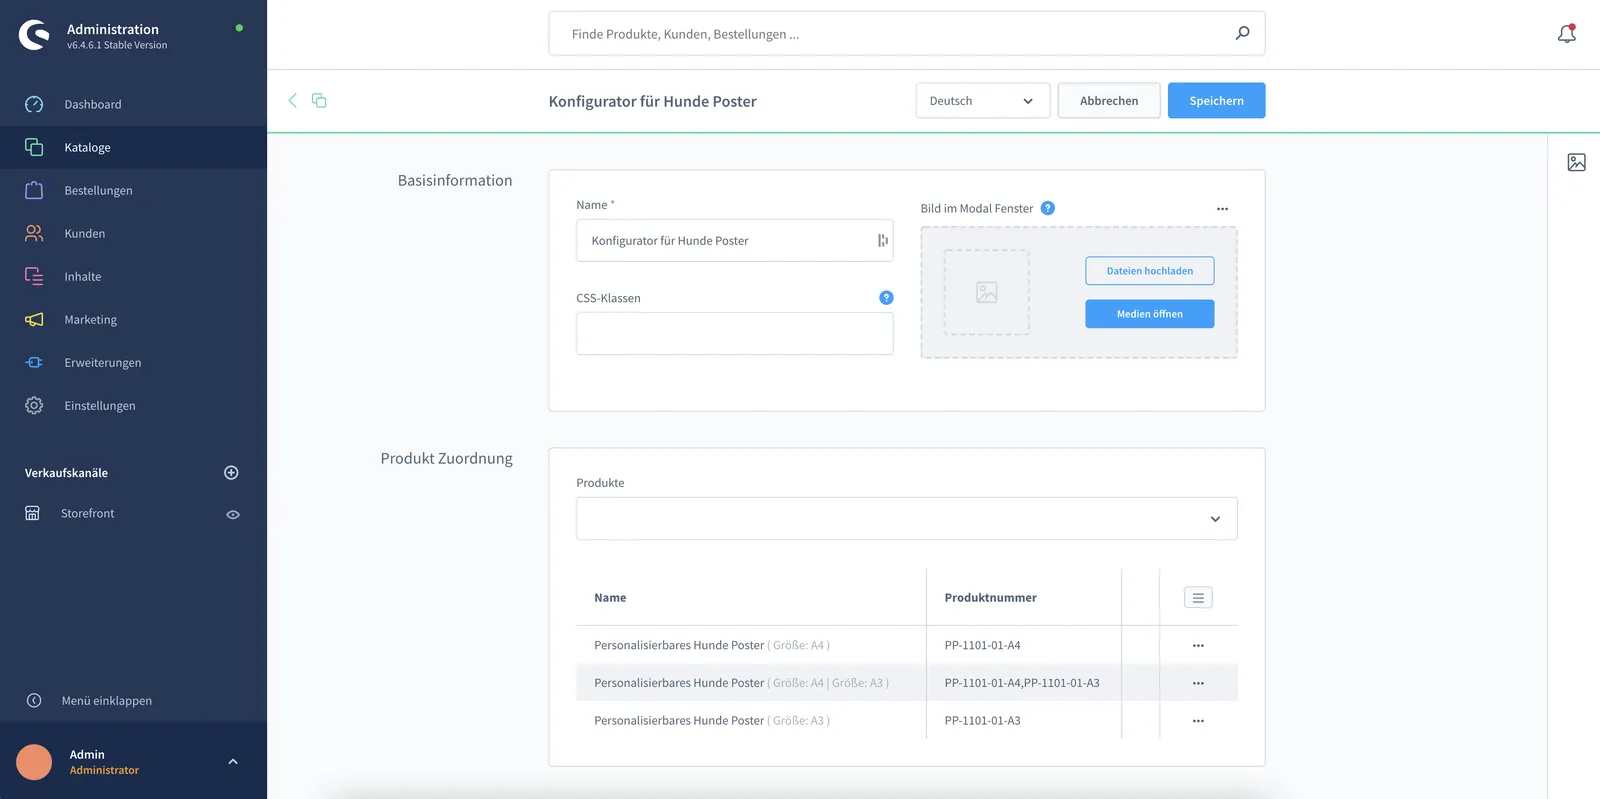Open the media sidebar image icon
This screenshot has width=1600, height=799.
point(1576,162)
